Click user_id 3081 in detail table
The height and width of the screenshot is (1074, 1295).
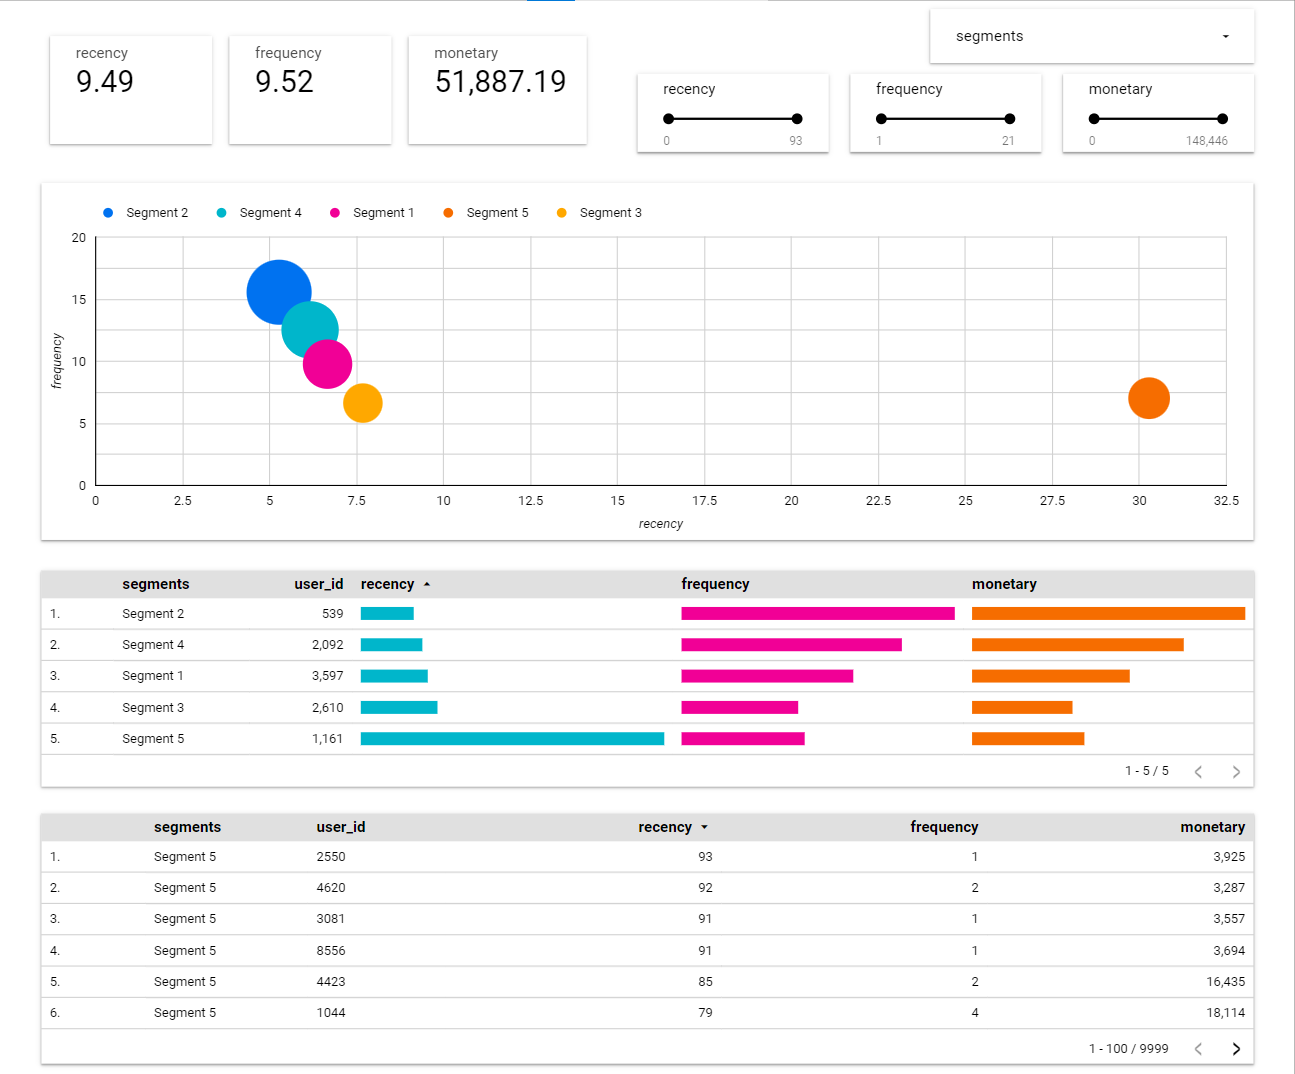tap(331, 919)
